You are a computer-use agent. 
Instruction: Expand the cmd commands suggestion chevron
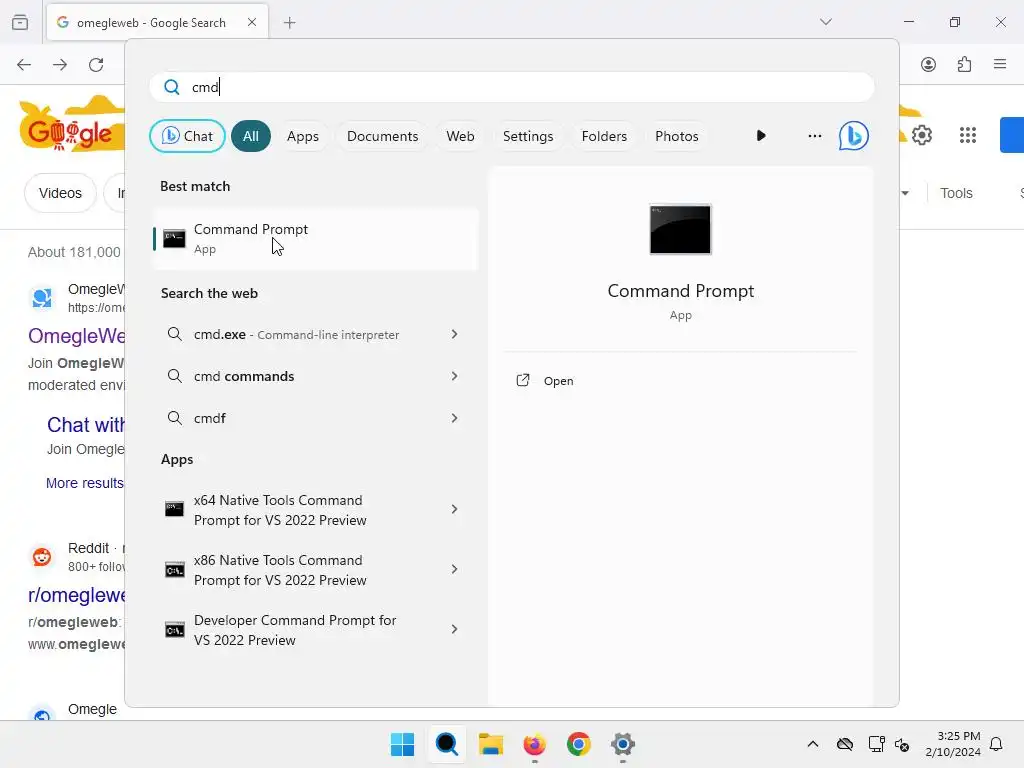tap(455, 376)
